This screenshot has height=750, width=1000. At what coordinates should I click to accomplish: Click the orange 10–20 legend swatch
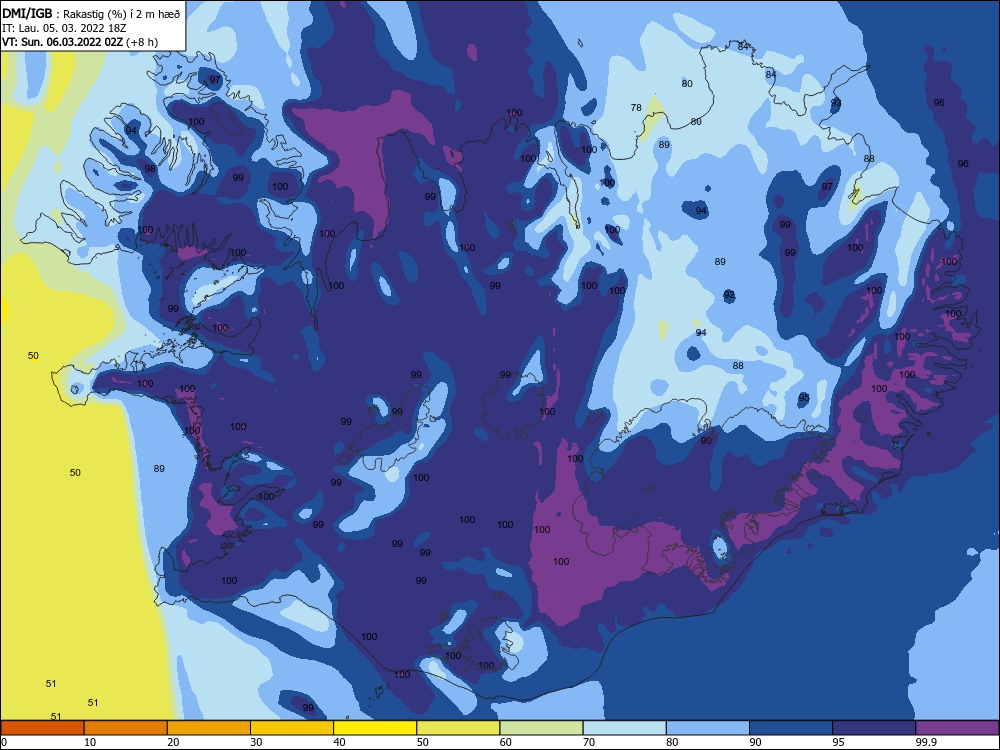126,728
